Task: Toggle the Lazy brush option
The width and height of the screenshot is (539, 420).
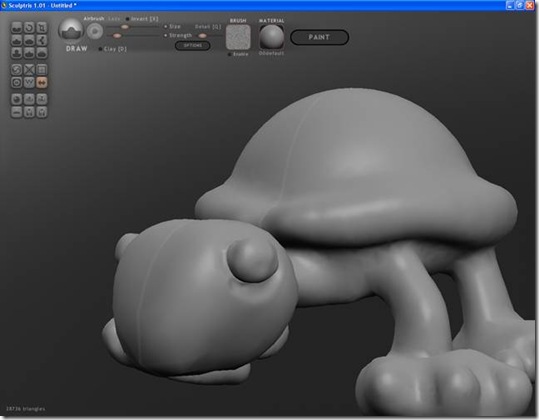Action: pos(114,19)
